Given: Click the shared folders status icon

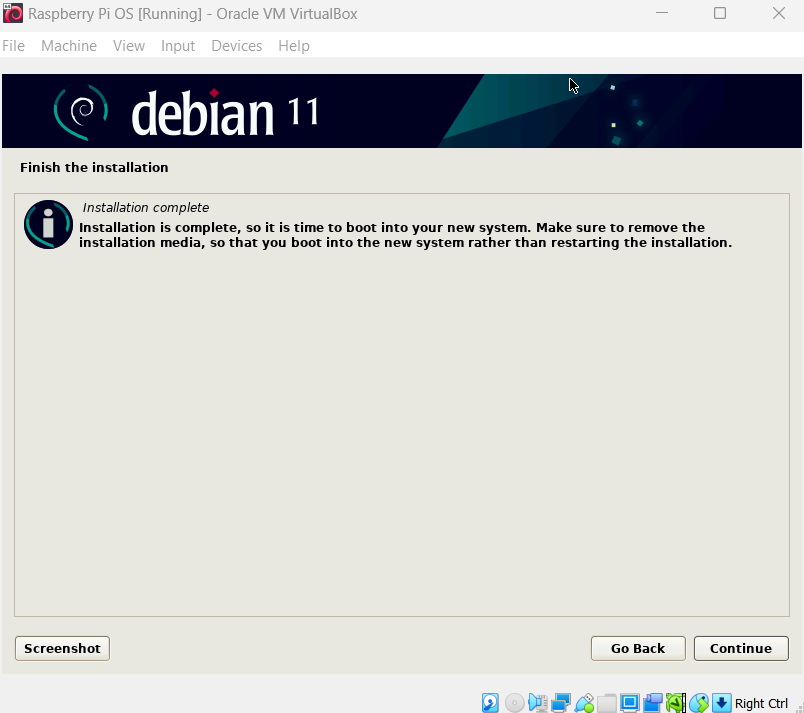Looking at the screenshot, I should [x=607, y=703].
